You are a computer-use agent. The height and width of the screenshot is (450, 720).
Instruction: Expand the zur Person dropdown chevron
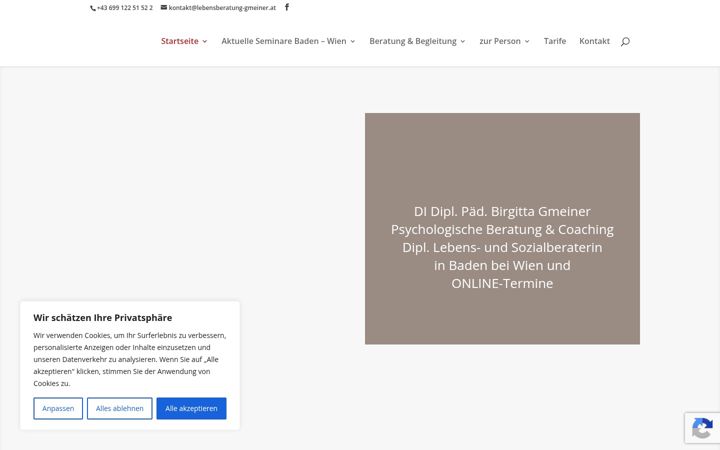point(527,41)
